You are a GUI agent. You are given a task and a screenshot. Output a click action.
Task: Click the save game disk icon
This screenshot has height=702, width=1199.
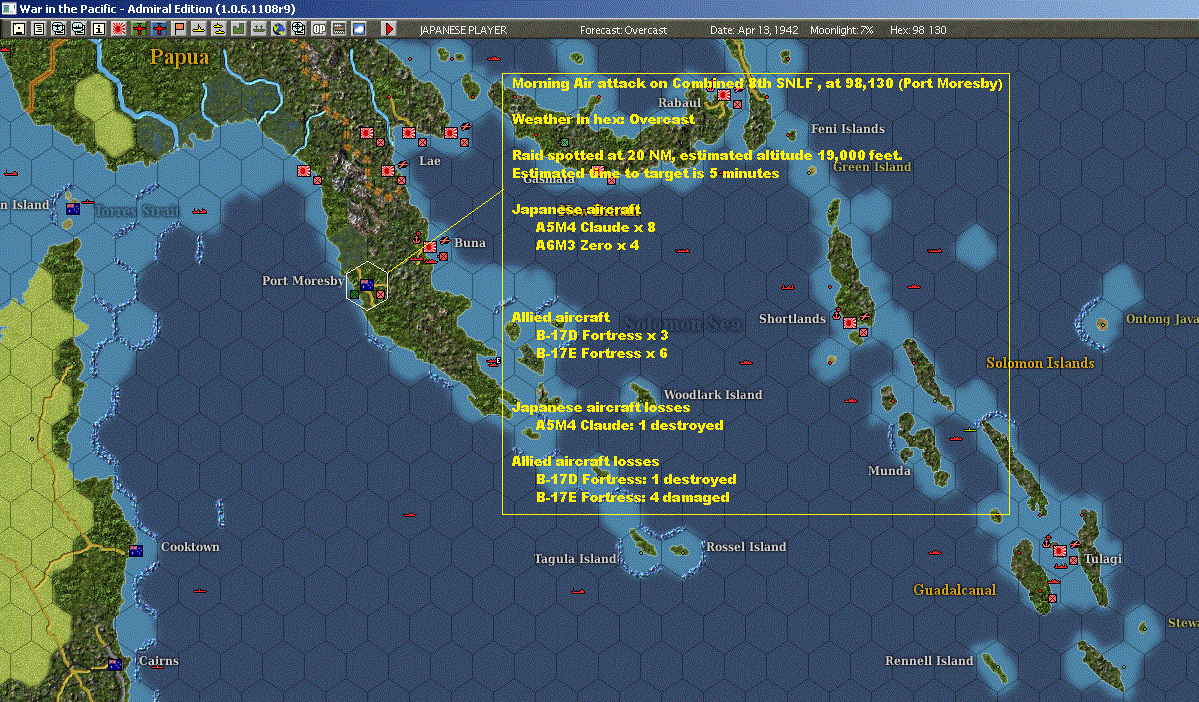[20, 29]
